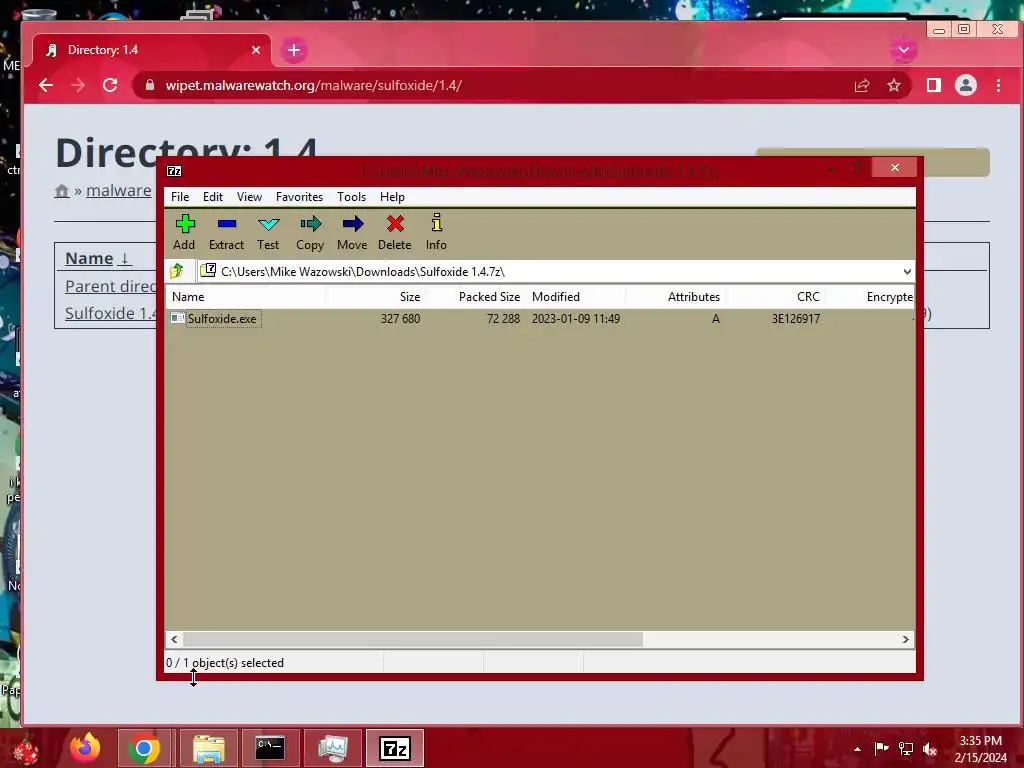Open 7-Zip View menu
The height and width of the screenshot is (768, 1024).
pos(249,197)
